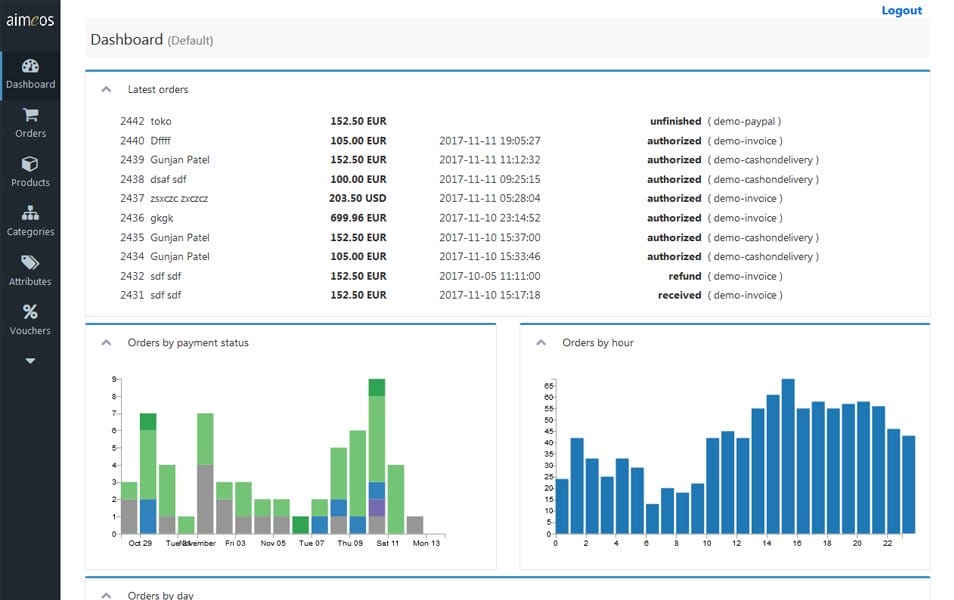
Task: Open Vouchers using the percent icon
Action: tap(30, 313)
